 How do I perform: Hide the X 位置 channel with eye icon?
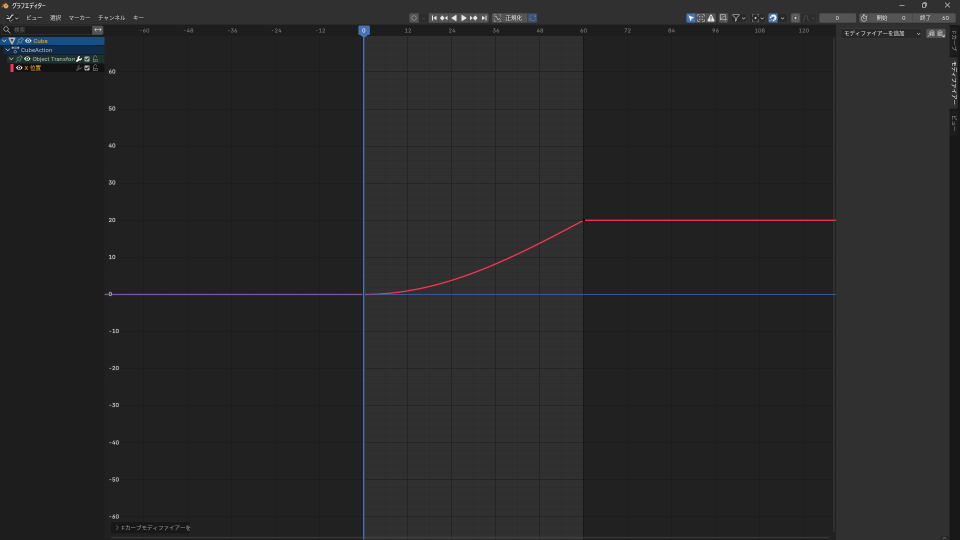[x=19, y=68]
